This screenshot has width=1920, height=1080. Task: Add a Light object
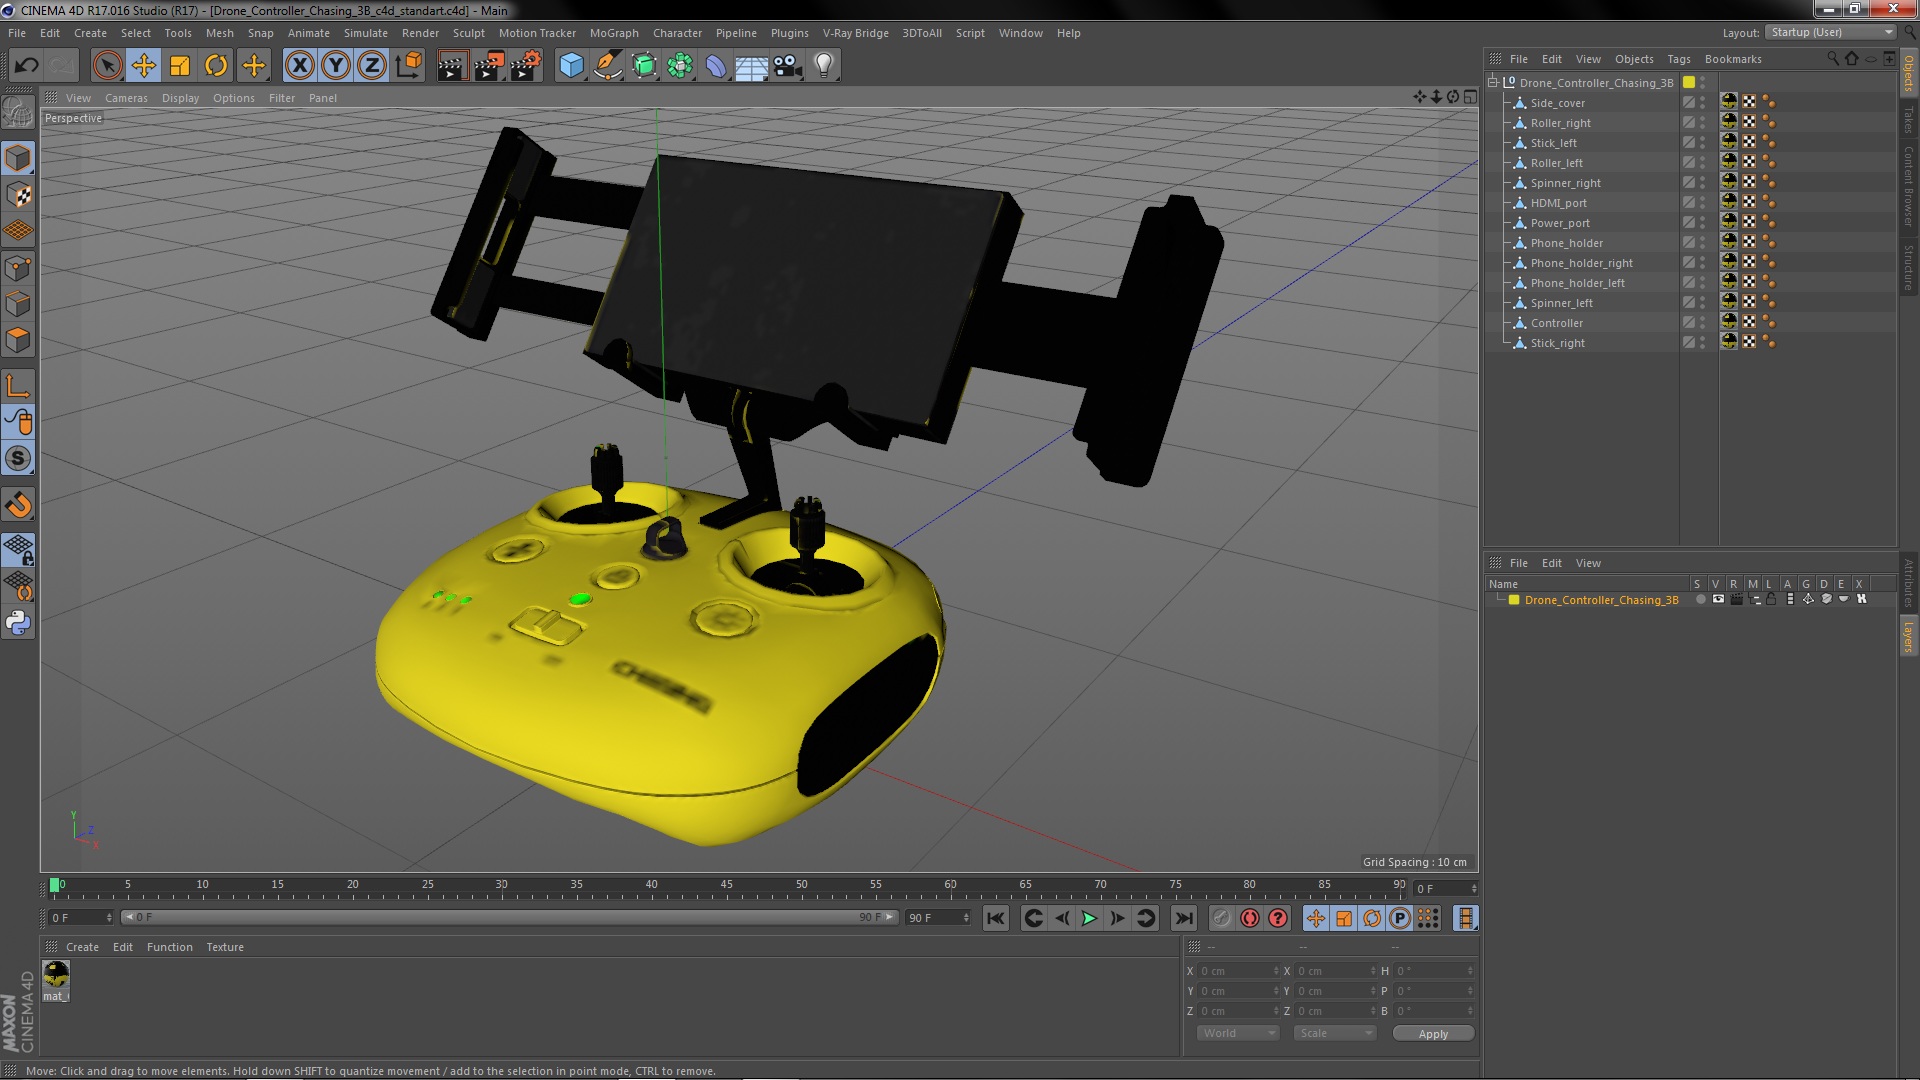tap(824, 66)
